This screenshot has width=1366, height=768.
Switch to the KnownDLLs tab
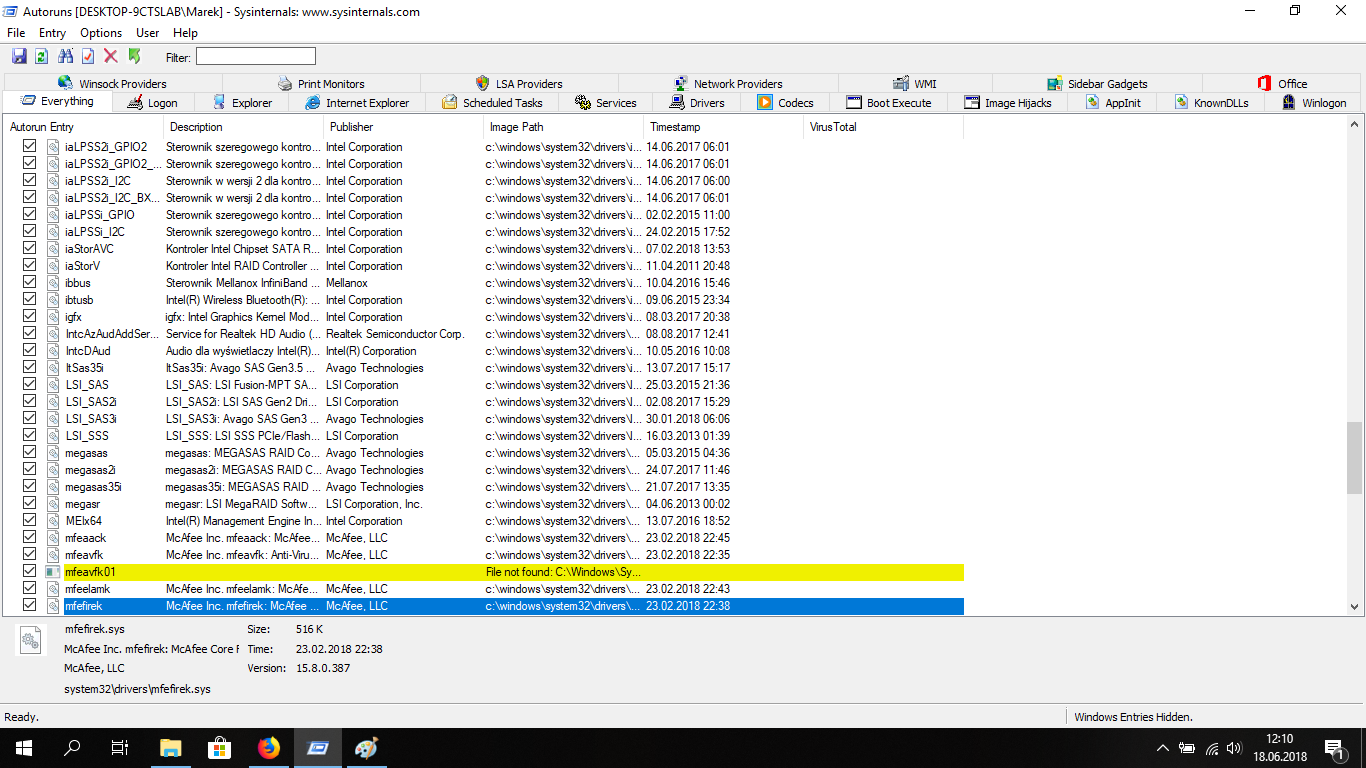(1211, 103)
